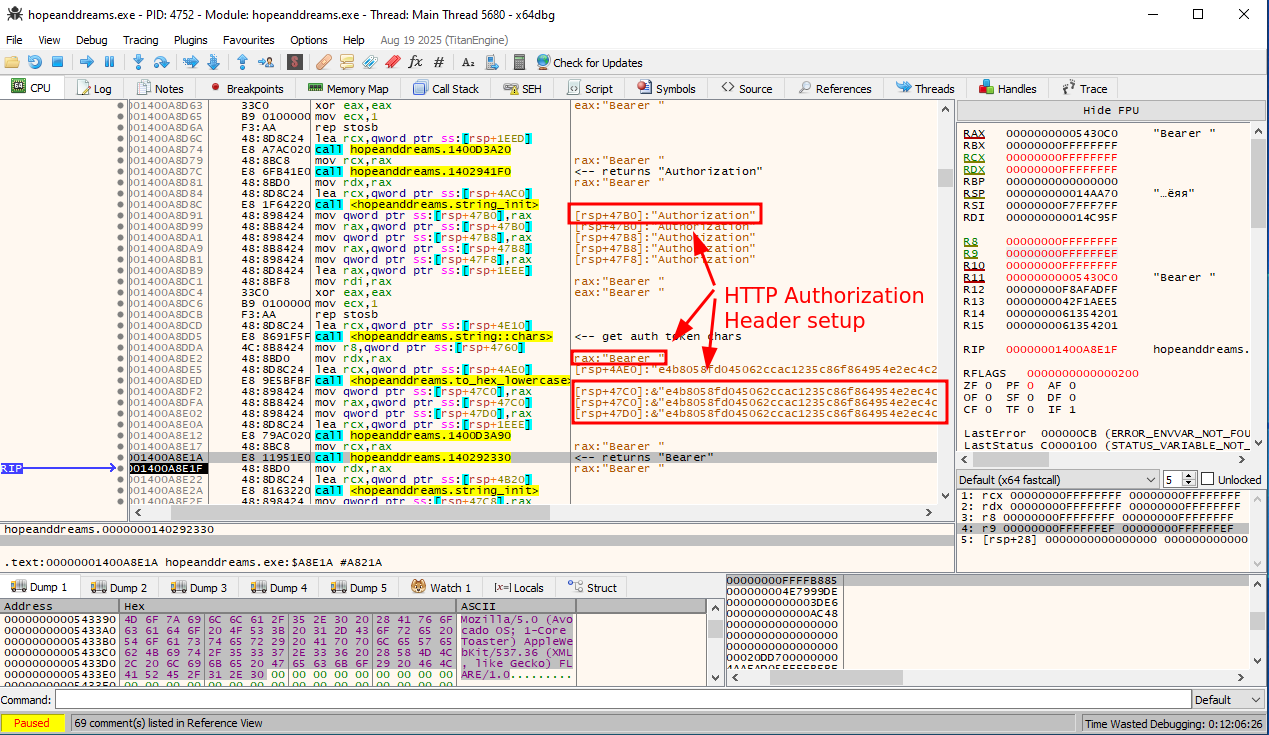Open the Bookmarks red icon
The width and height of the screenshot is (1269, 735).
(x=391, y=62)
